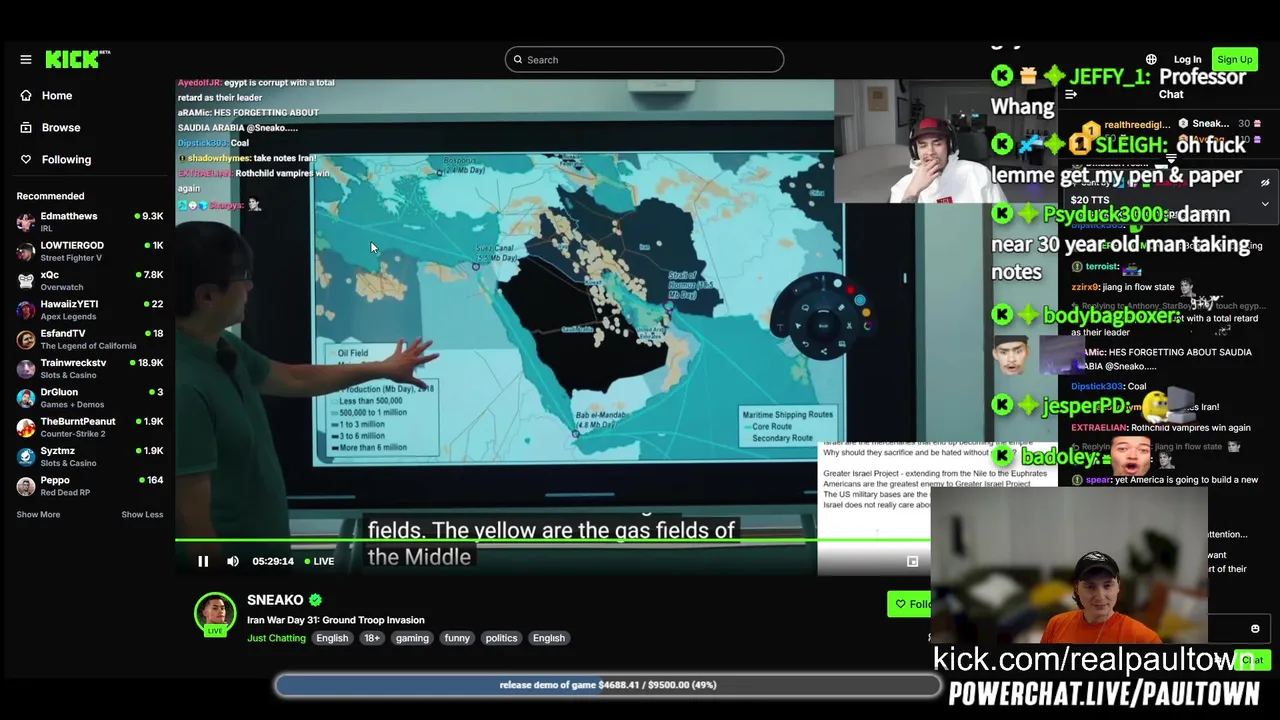Click the Chat panel heading

[x=1171, y=95]
